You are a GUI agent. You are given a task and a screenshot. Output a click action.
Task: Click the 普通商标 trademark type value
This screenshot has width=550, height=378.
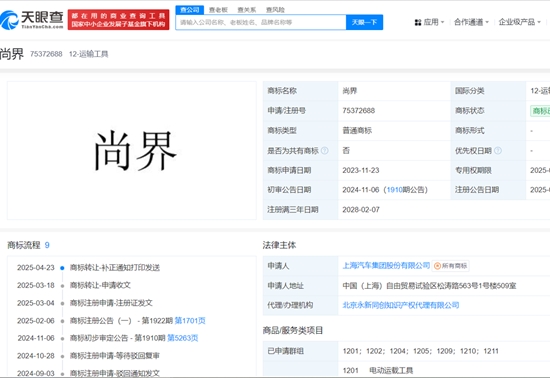point(357,131)
